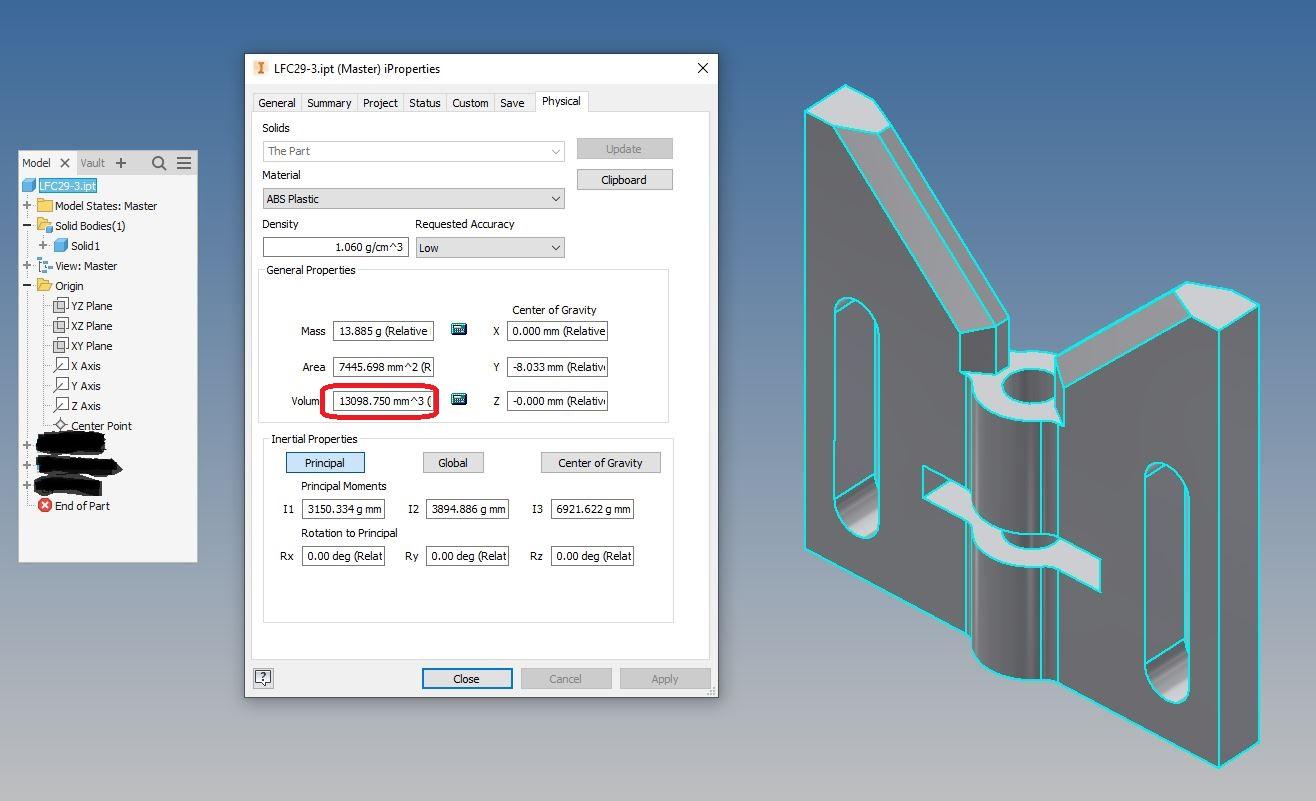
Task: Open search in the Model browser
Action: tap(159, 163)
